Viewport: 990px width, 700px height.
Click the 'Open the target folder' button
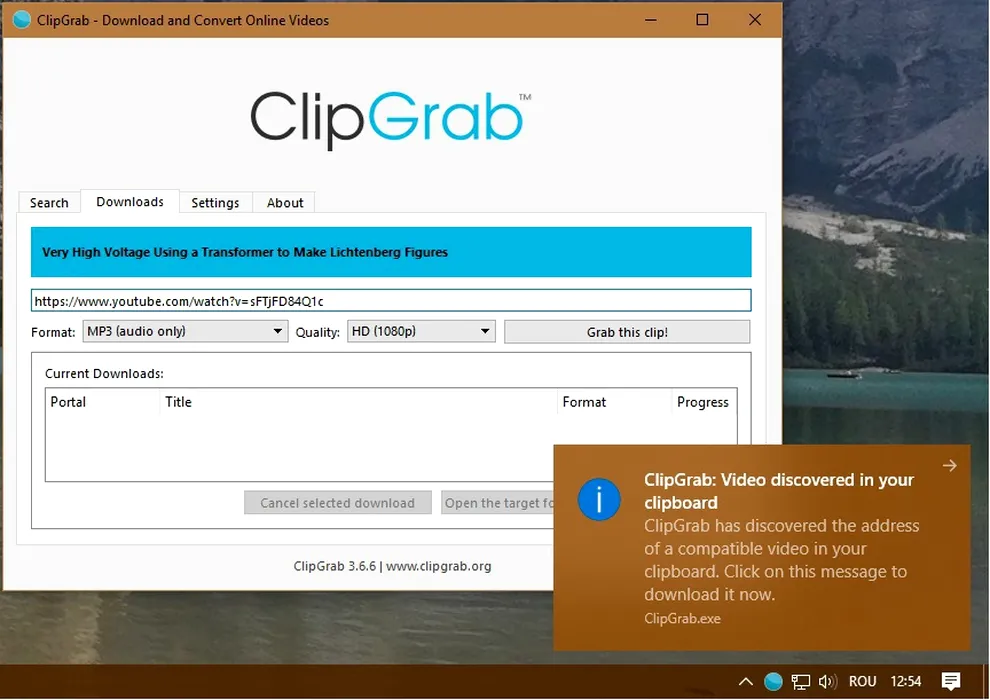[x=498, y=503]
